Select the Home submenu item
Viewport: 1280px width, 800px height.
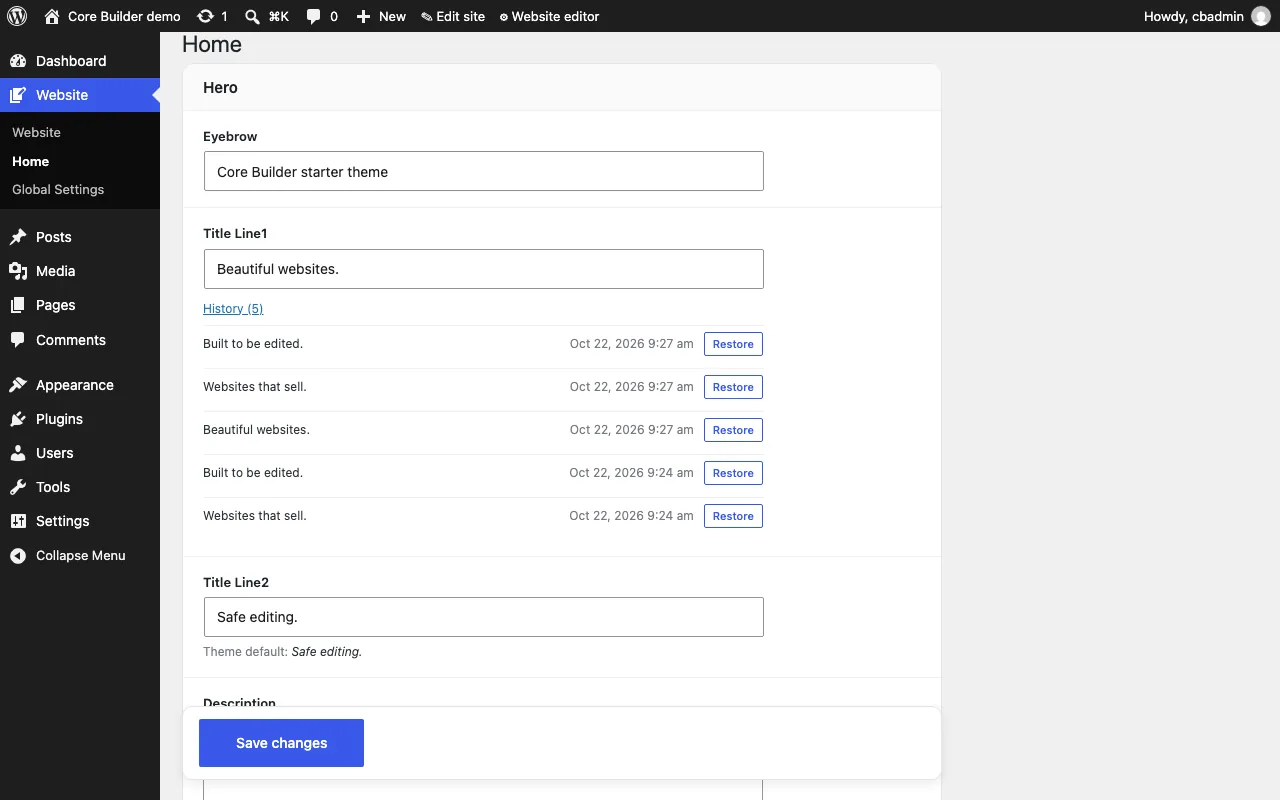point(30,161)
